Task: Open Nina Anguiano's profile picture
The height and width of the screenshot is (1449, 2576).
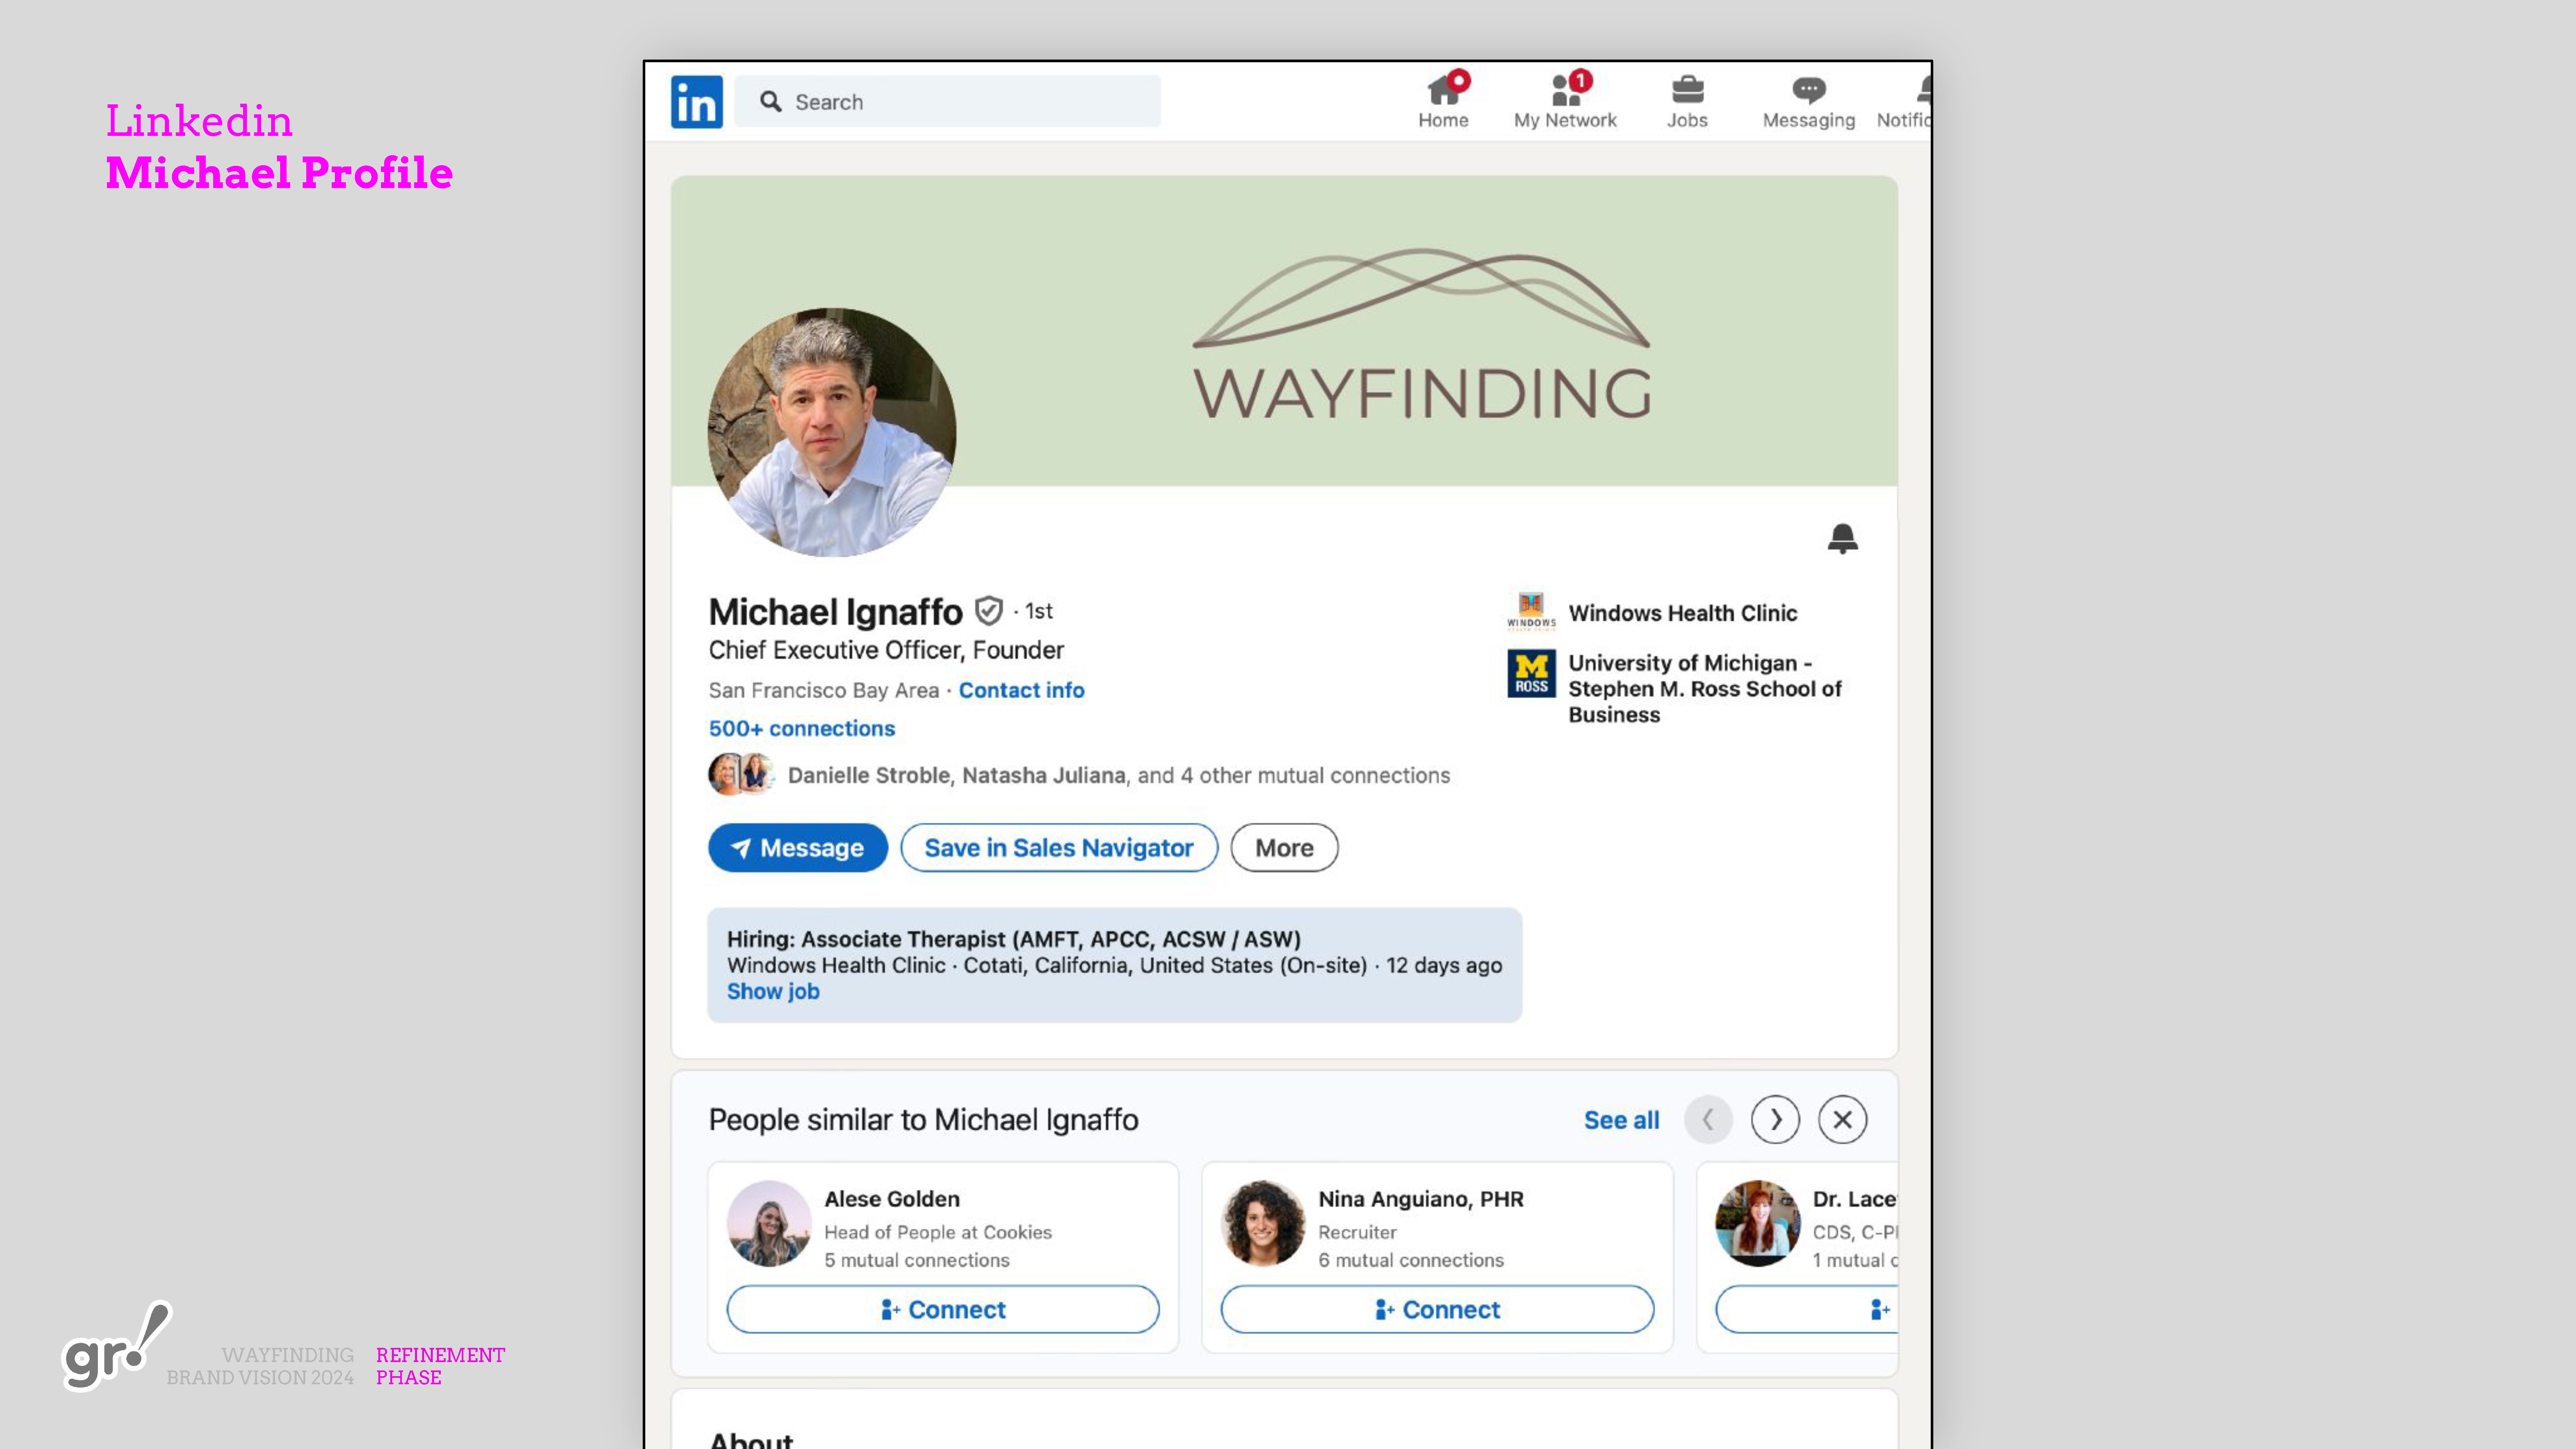Action: pos(1263,1223)
